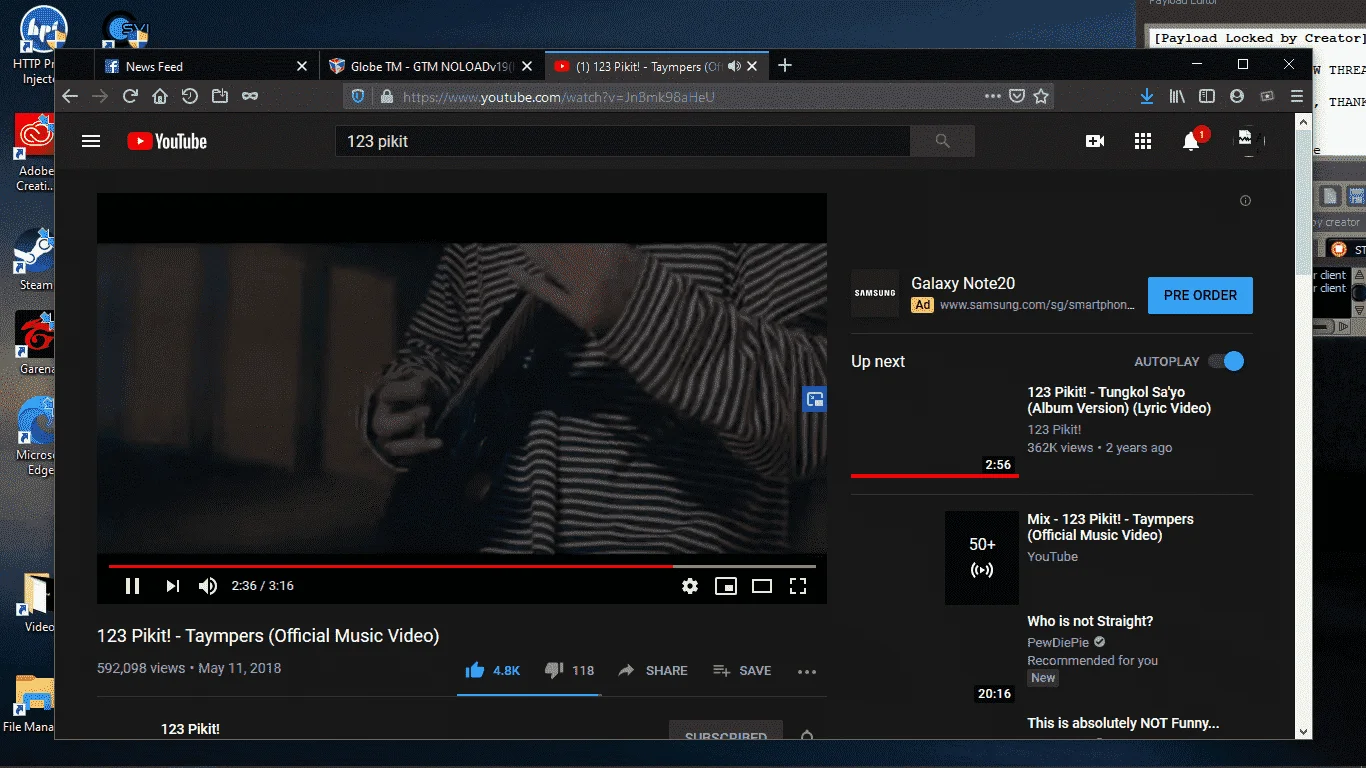
Task: Like the video with thumbs up
Action: pyautogui.click(x=492, y=670)
